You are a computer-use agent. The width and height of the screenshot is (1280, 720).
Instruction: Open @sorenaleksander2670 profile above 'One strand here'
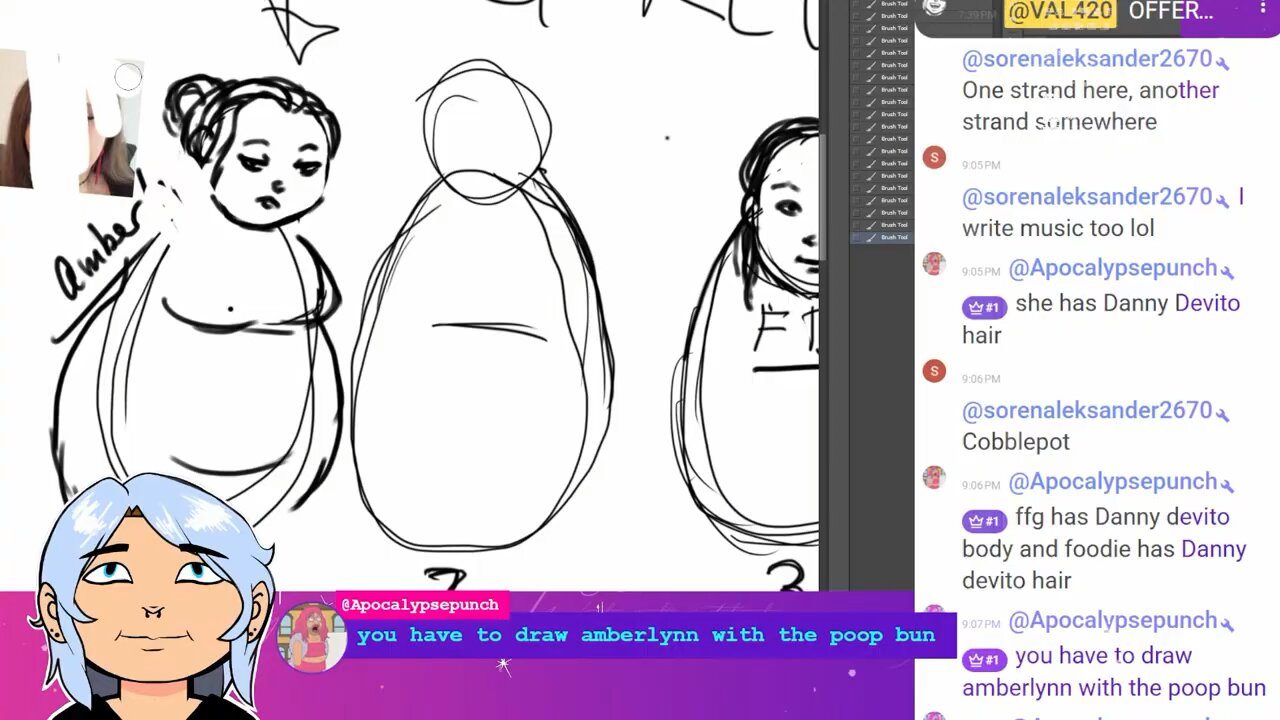(1087, 59)
